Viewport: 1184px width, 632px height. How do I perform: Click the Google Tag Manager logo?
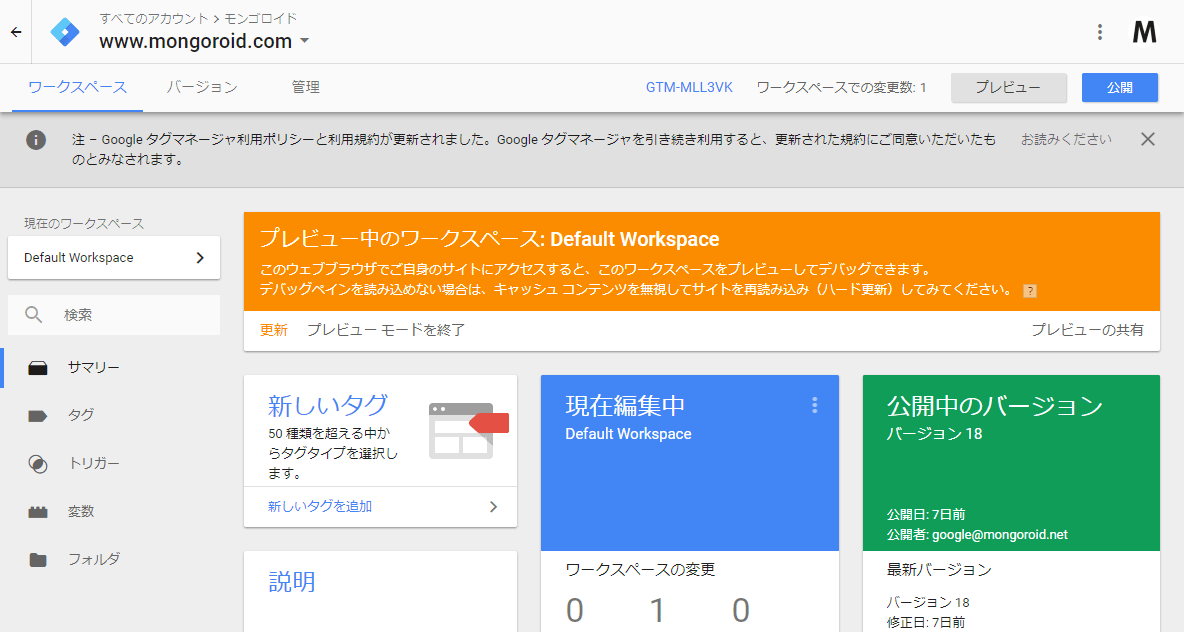point(65,32)
